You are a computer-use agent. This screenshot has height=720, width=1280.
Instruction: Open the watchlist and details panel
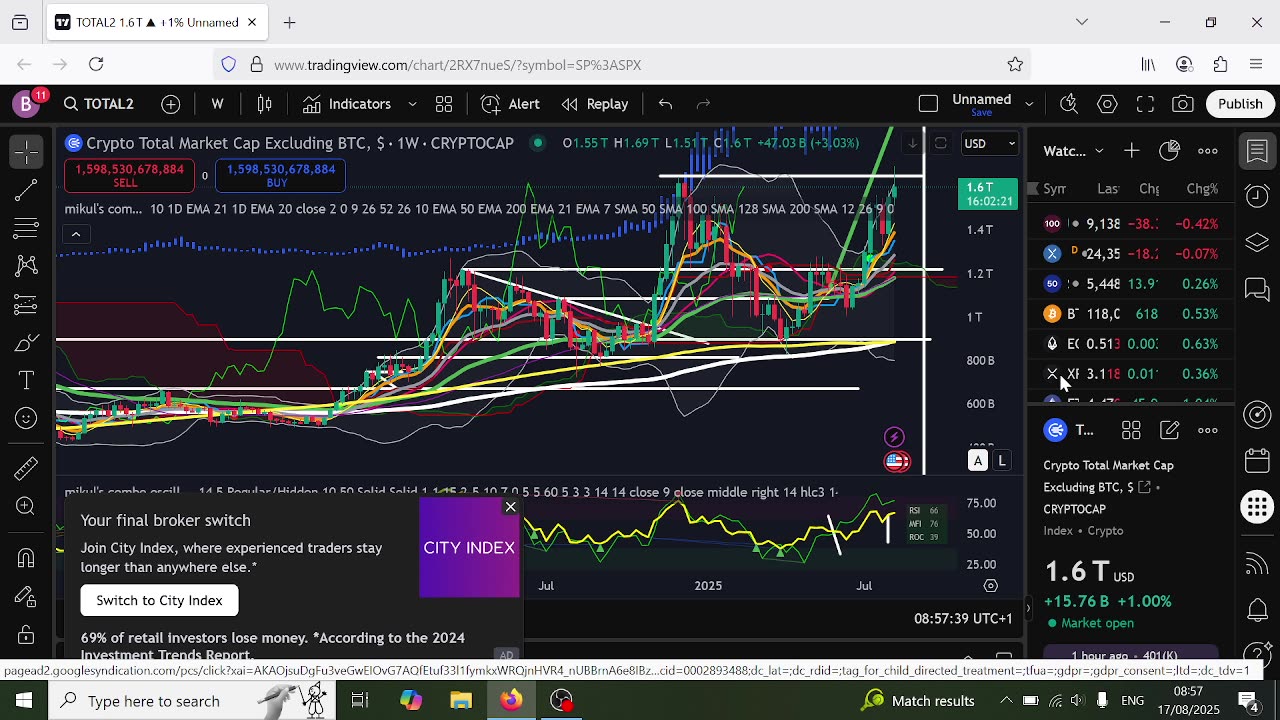(x=1257, y=152)
